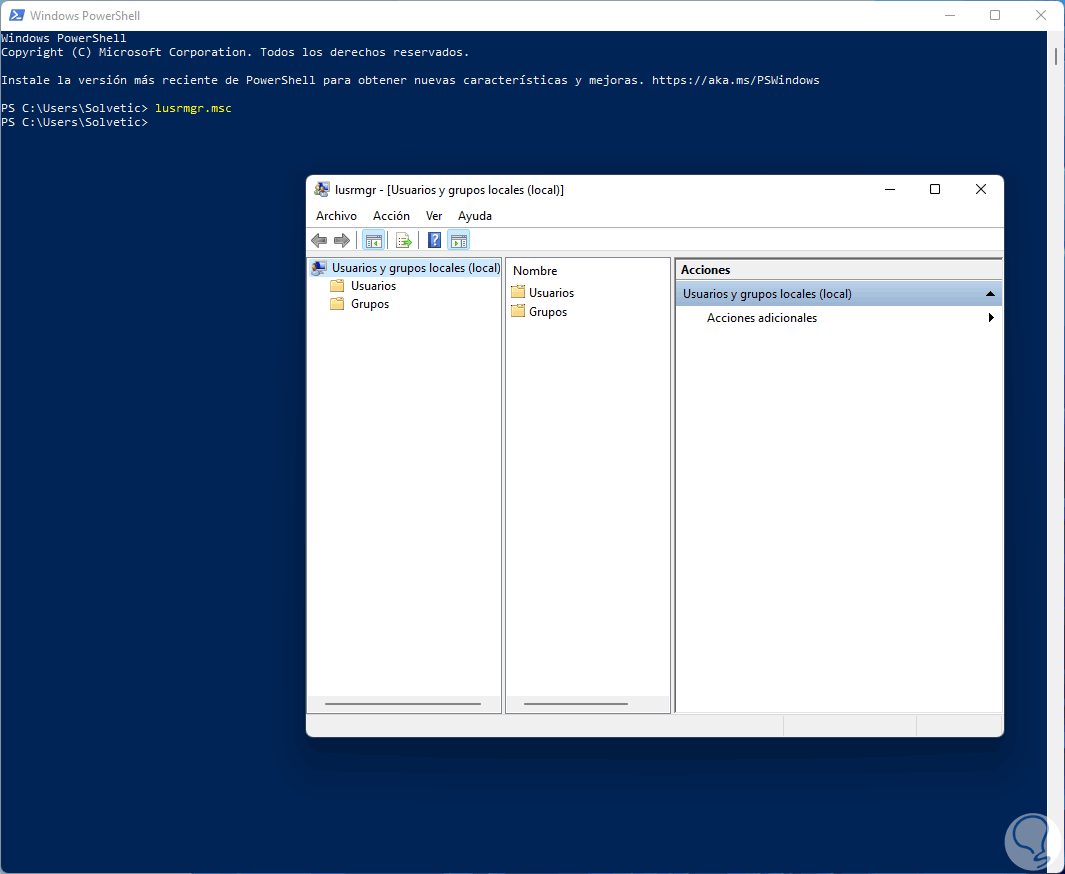This screenshot has width=1065, height=874.
Task: Maximize the Windows PowerShell window
Action: (x=995, y=15)
